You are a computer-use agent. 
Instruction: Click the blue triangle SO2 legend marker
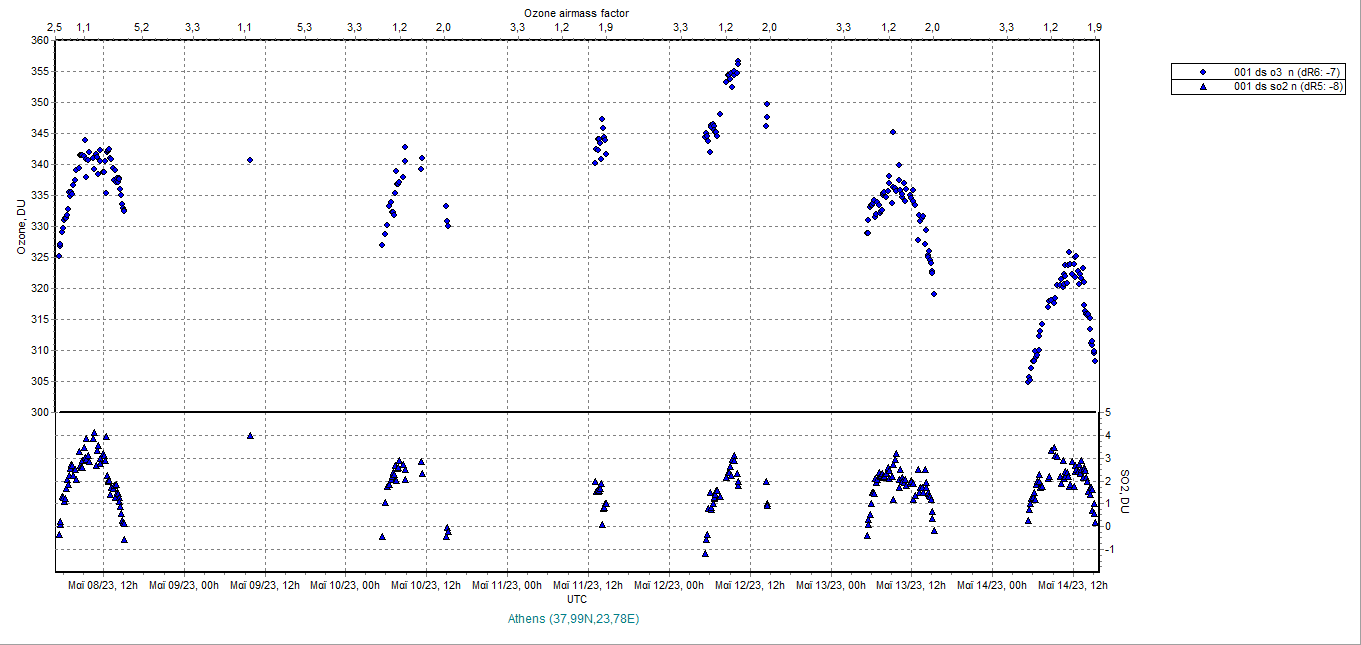click(1203, 87)
